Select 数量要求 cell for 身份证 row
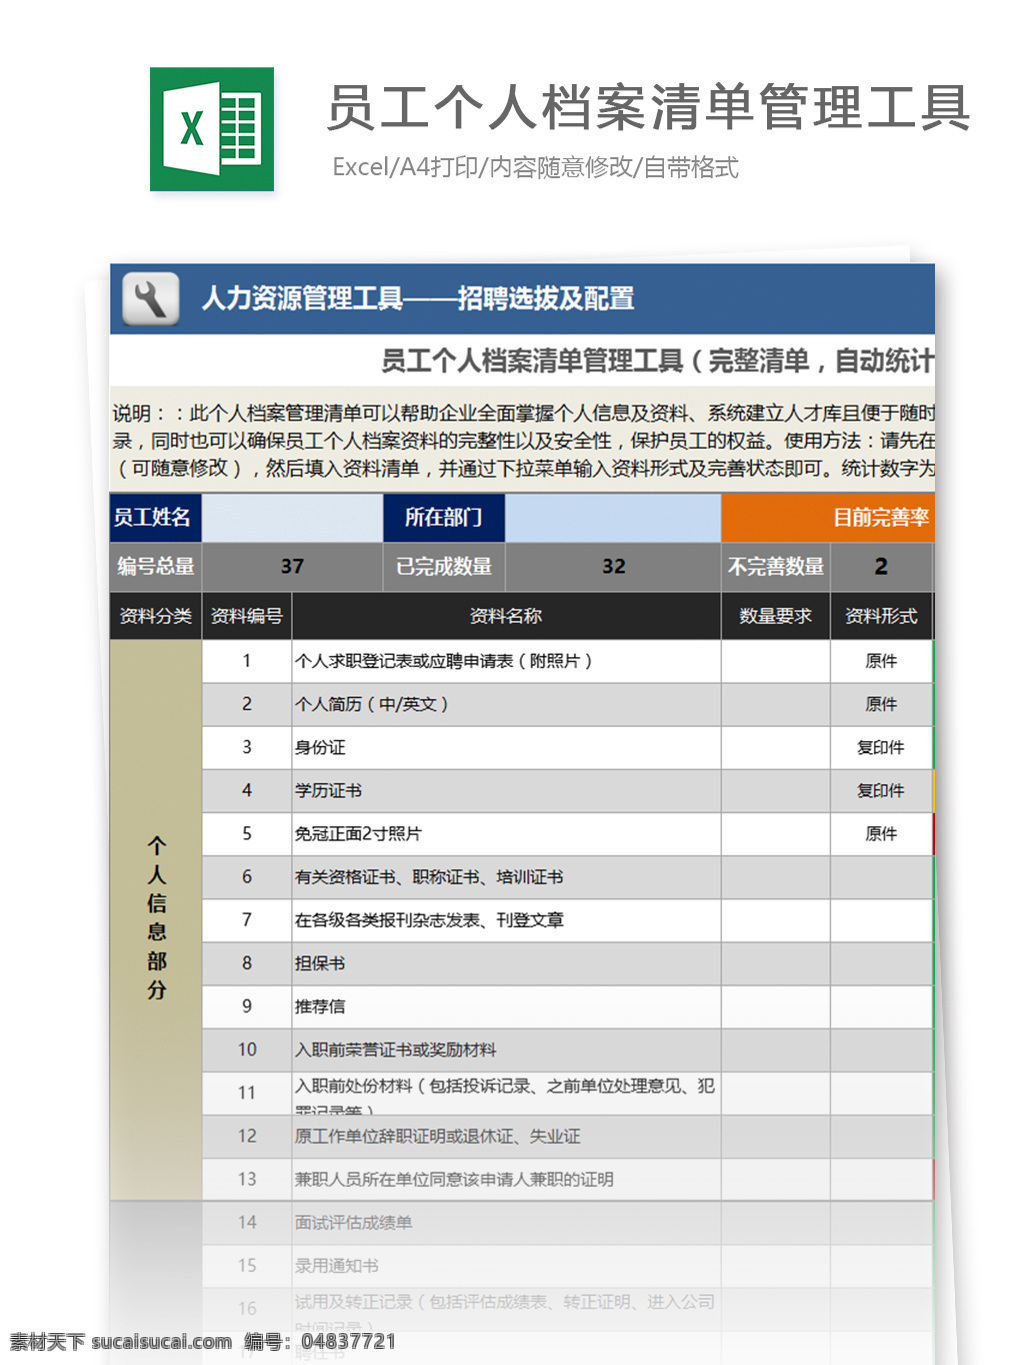Viewport: 1024px width, 1365px height. tap(776, 747)
